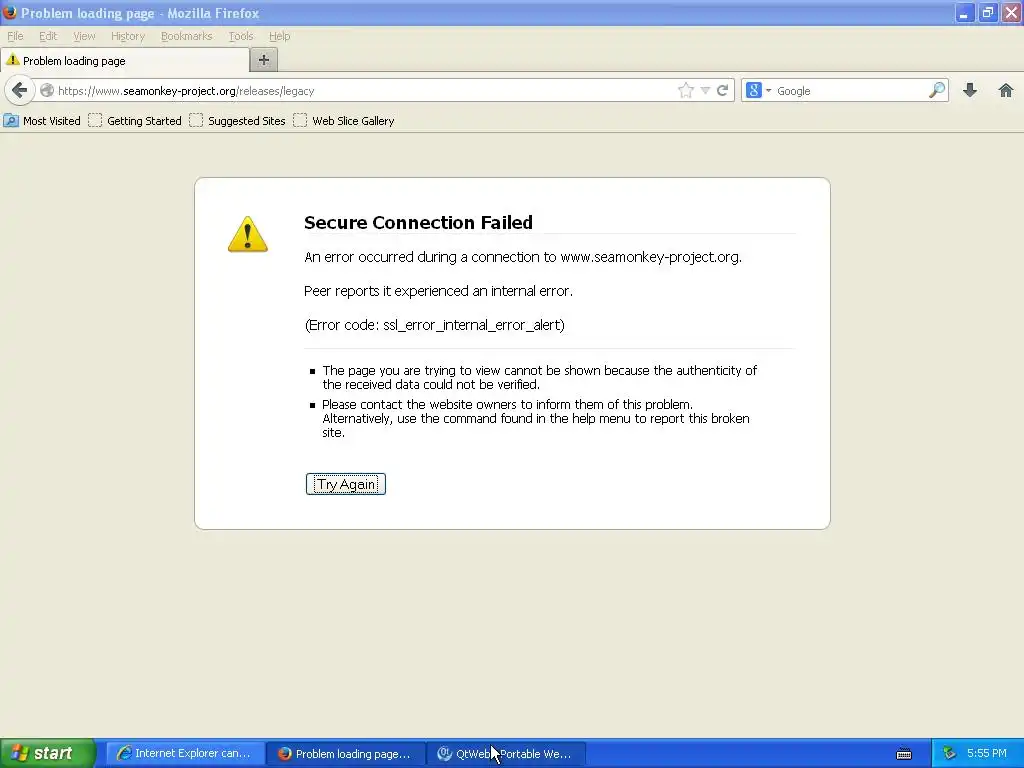Screen dimensions: 1024x768
Task: Open the Getting Started bookmark
Action: [x=135, y=121]
